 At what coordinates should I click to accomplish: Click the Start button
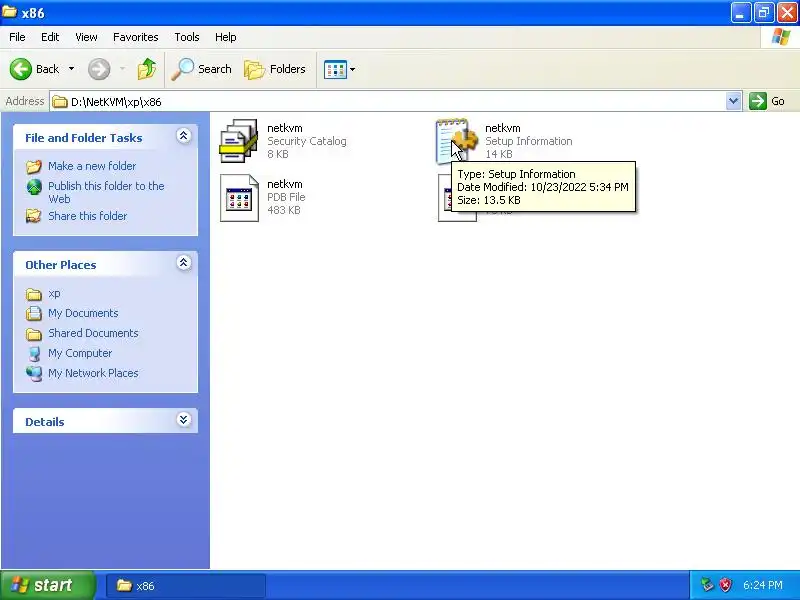coord(47,585)
